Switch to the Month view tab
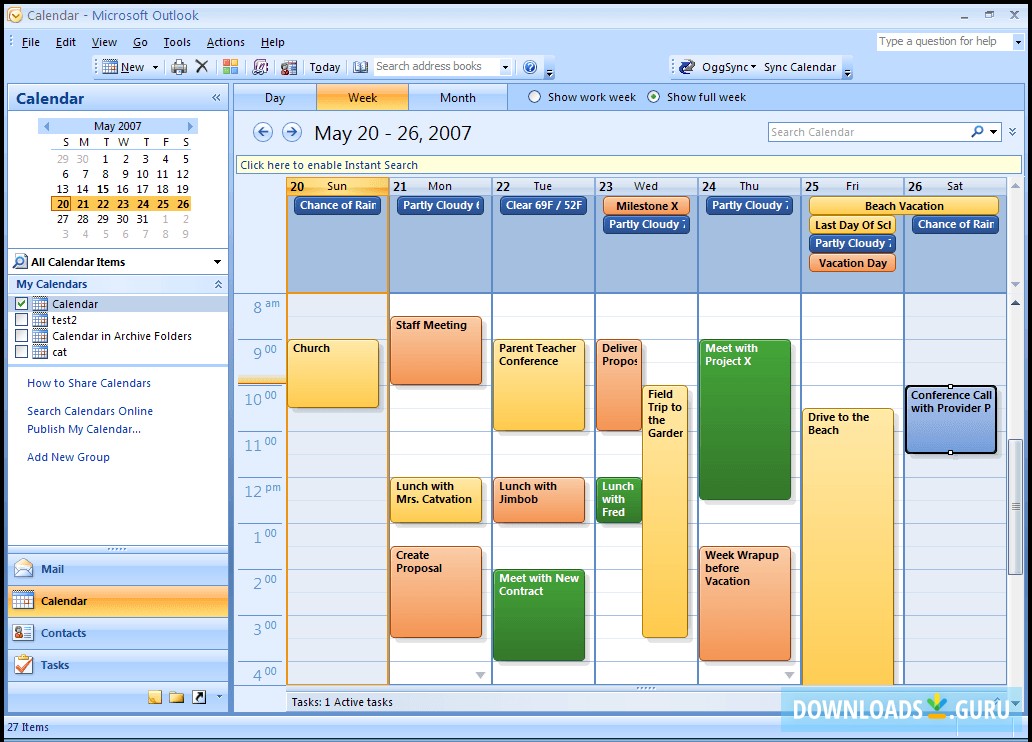 457,98
